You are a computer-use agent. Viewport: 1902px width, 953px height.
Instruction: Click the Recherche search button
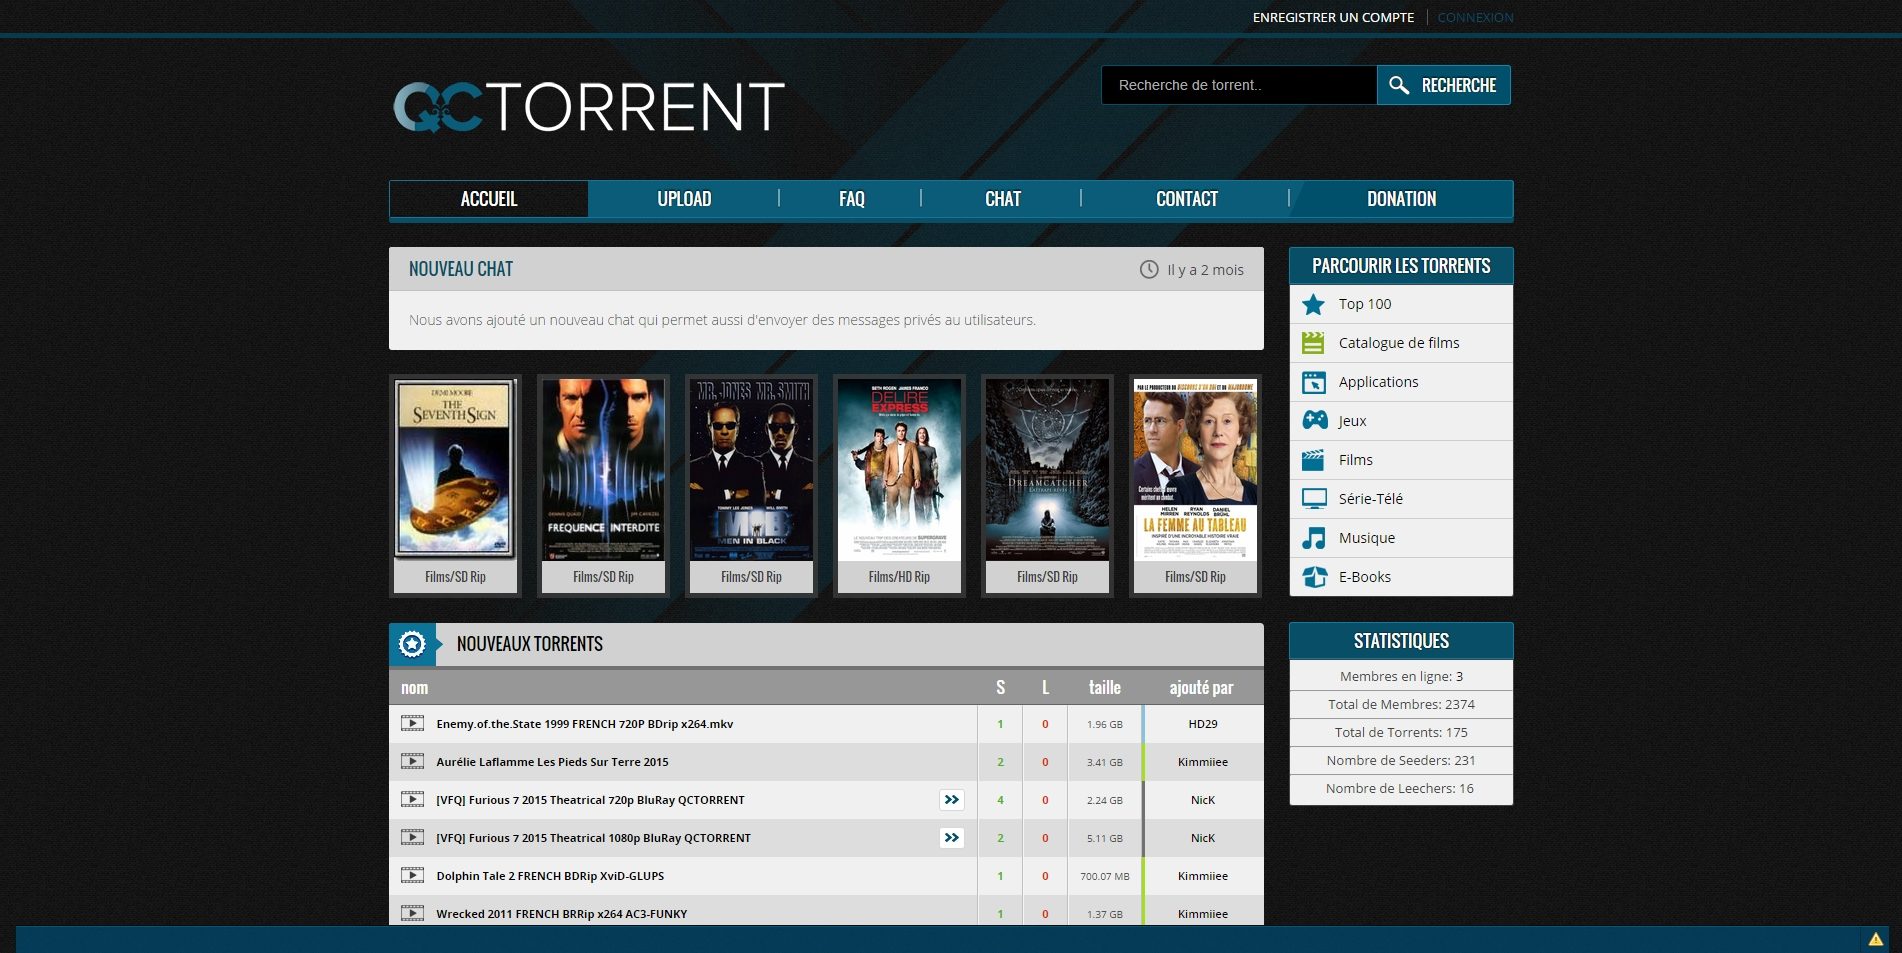click(x=1444, y=85)
